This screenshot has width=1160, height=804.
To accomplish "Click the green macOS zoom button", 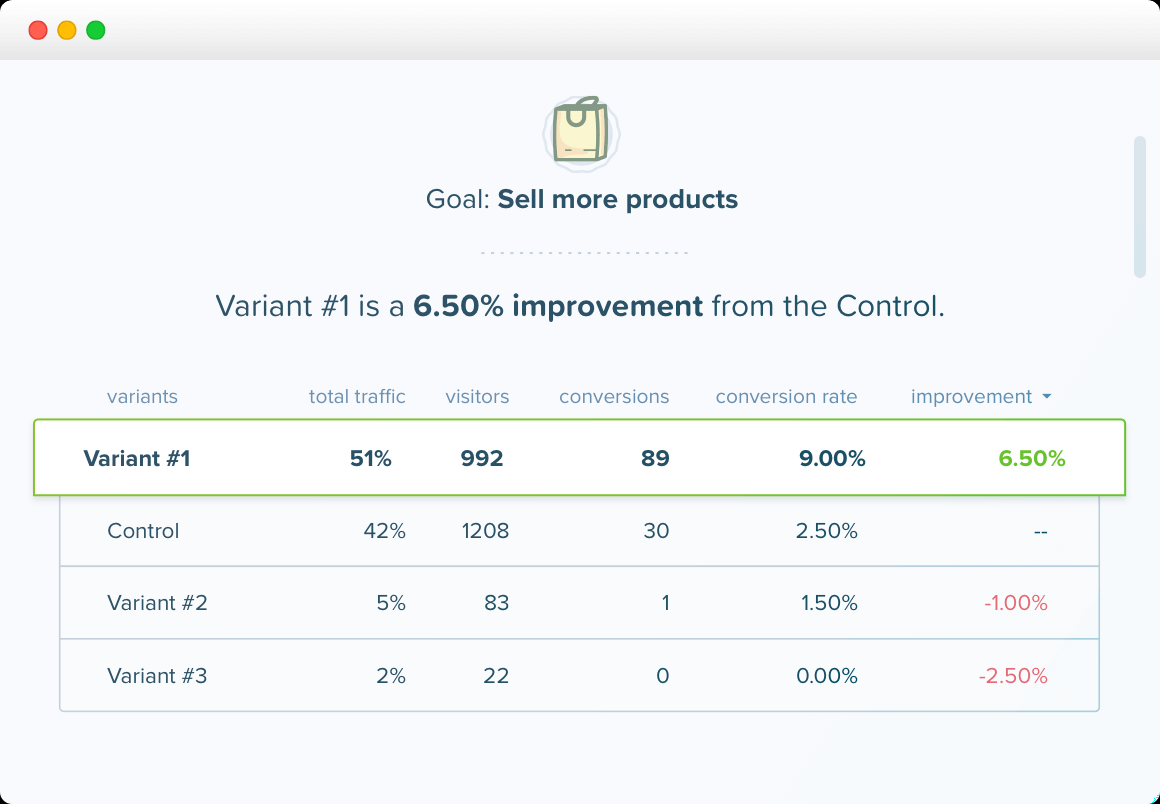I will pos(95,30).
